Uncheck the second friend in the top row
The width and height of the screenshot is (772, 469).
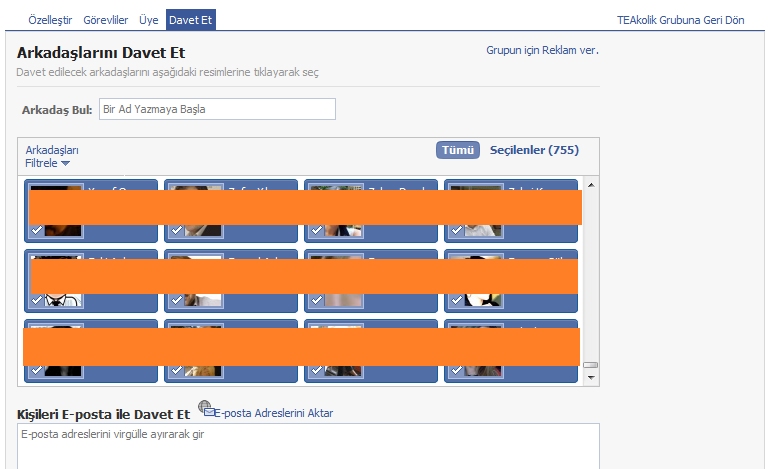tap(177, 230)
